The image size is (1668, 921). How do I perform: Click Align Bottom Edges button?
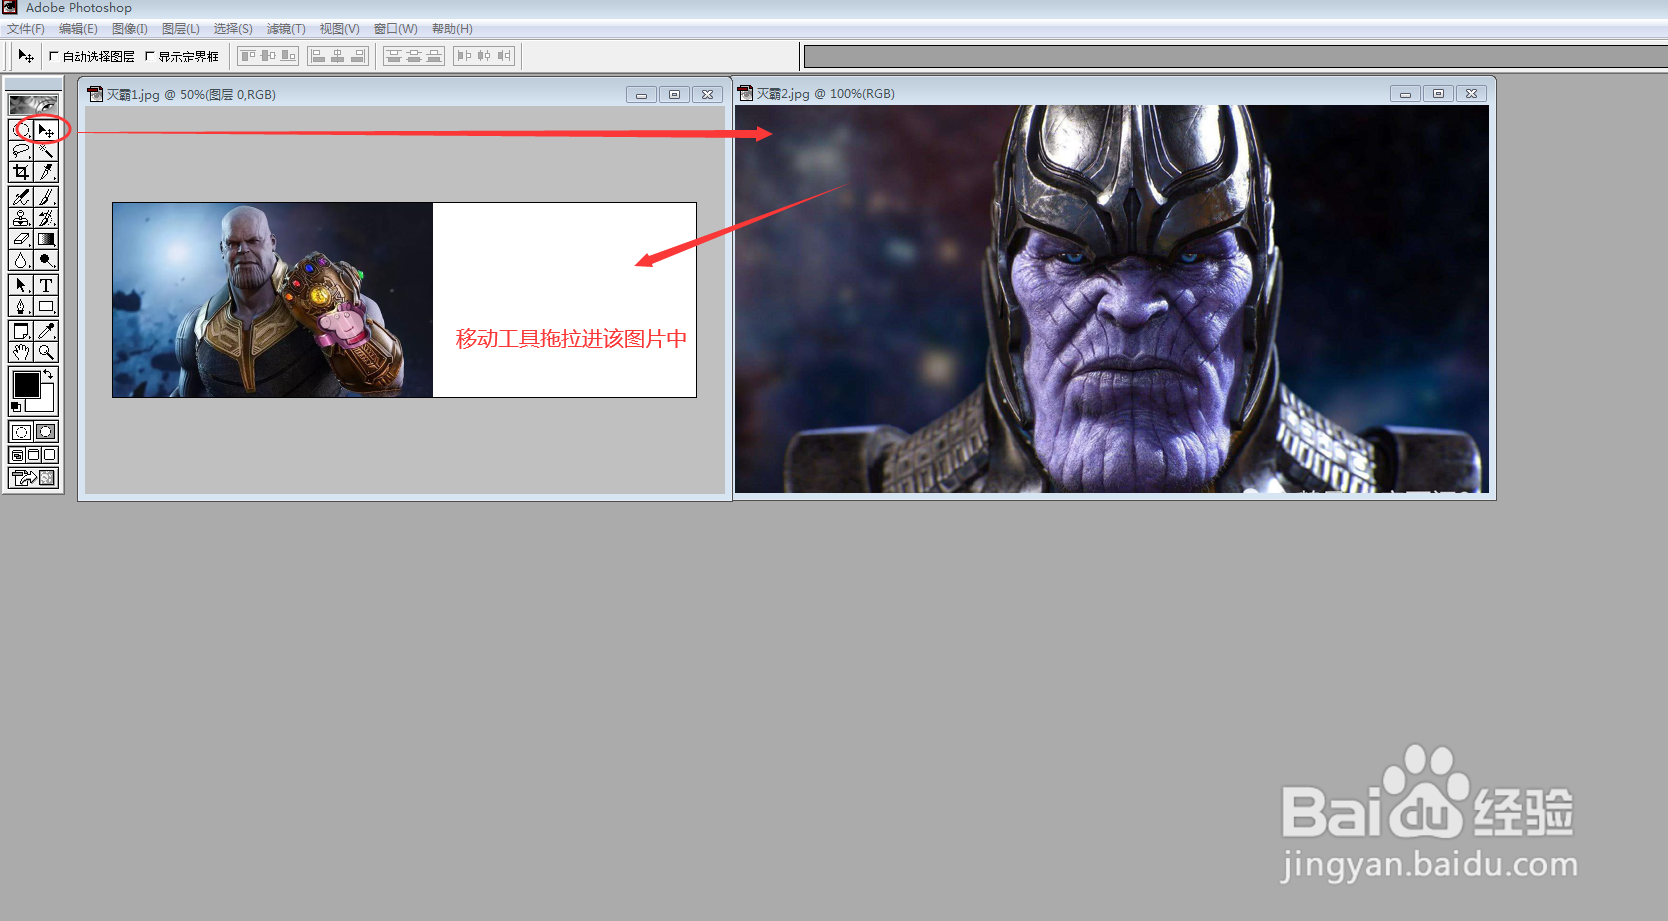pyautogui.click(x=288, y=56)
